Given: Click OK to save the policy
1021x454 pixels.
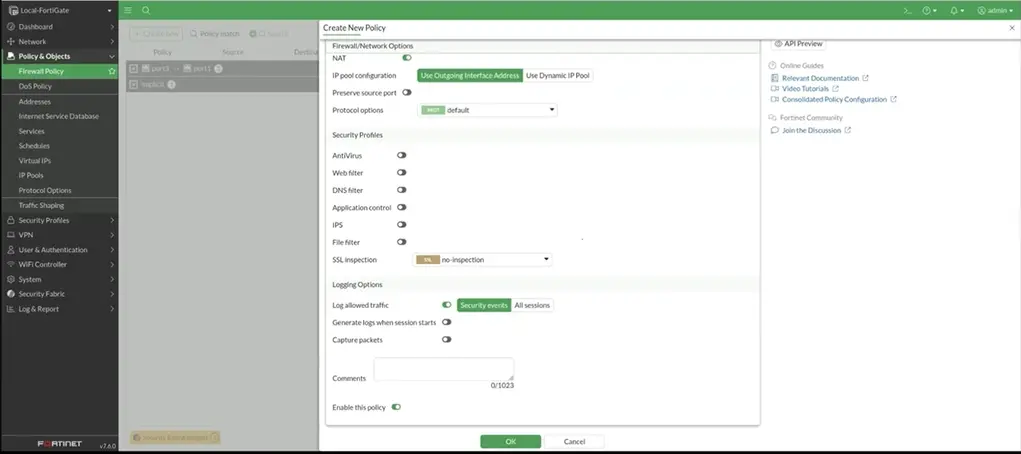Looking at the screenshot, I should coord(510,442).
